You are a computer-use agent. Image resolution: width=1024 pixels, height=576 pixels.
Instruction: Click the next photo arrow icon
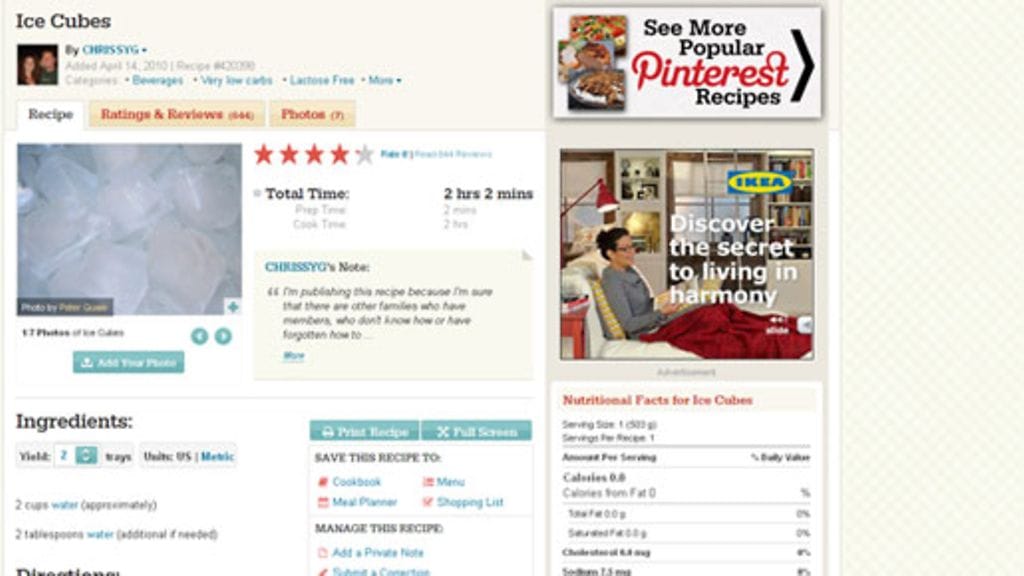pos(223,336)
